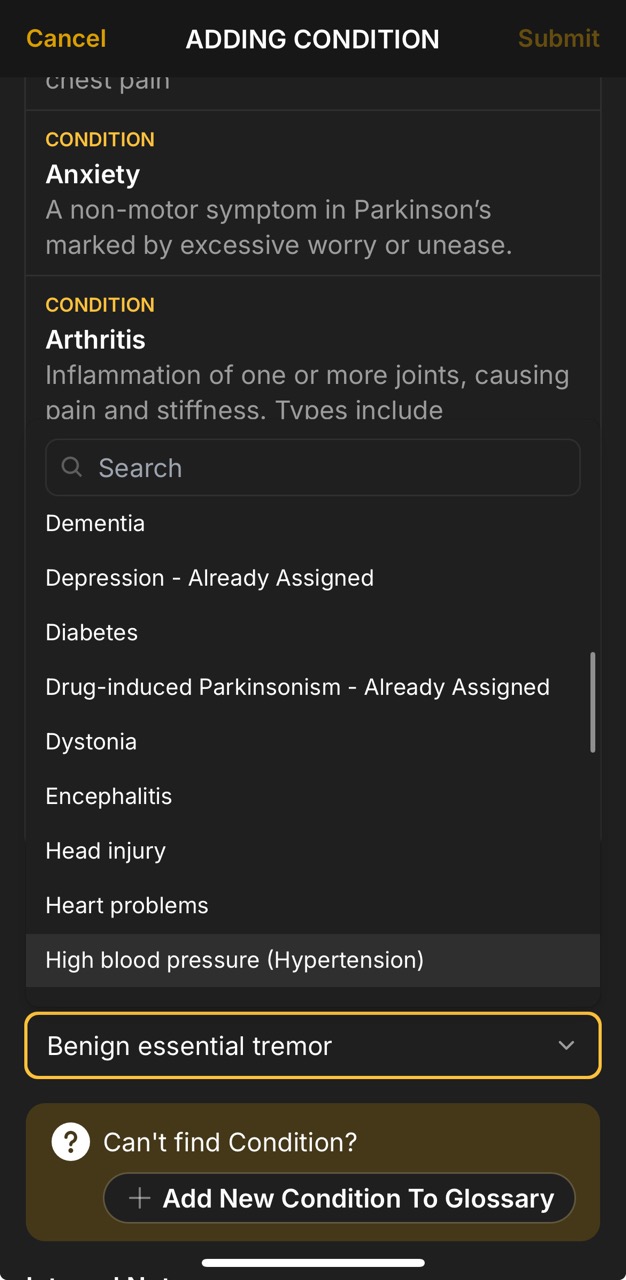Click the search magnifier icon

tap(70, 467)
